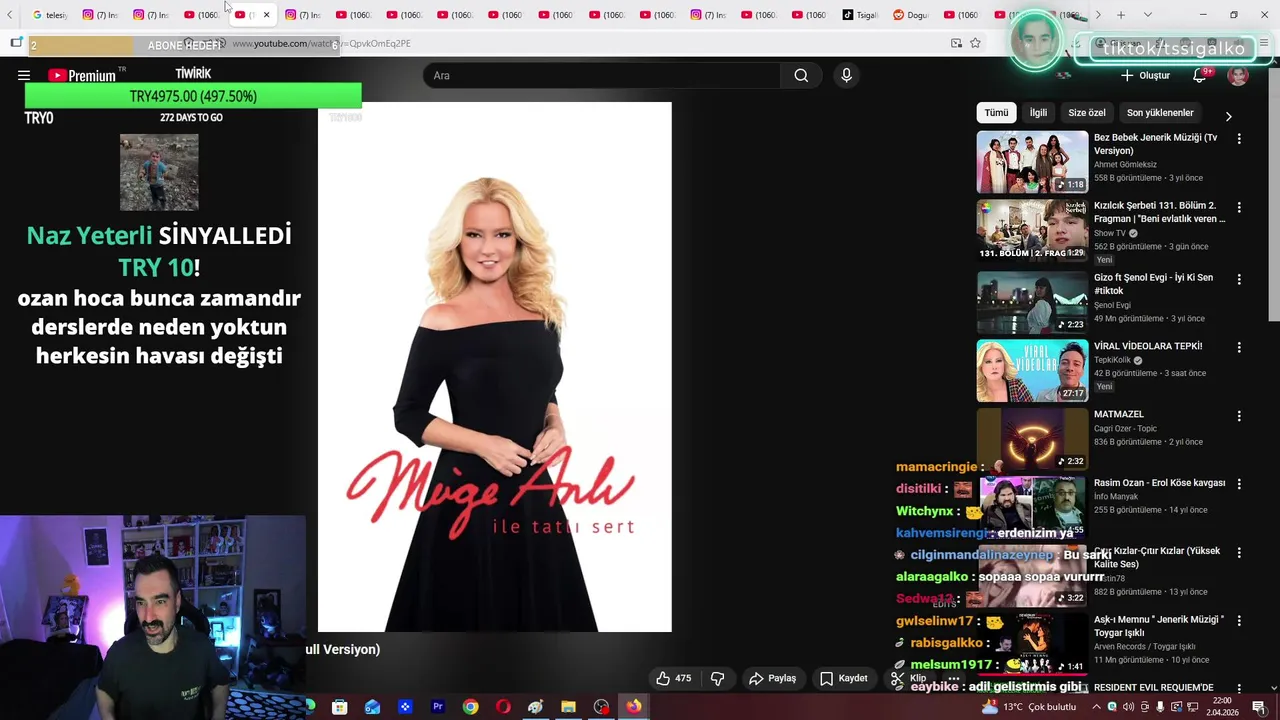Select the Size özel filter chip
This screenshot has height=720, width=1280.
click(x=1087, y=113)
